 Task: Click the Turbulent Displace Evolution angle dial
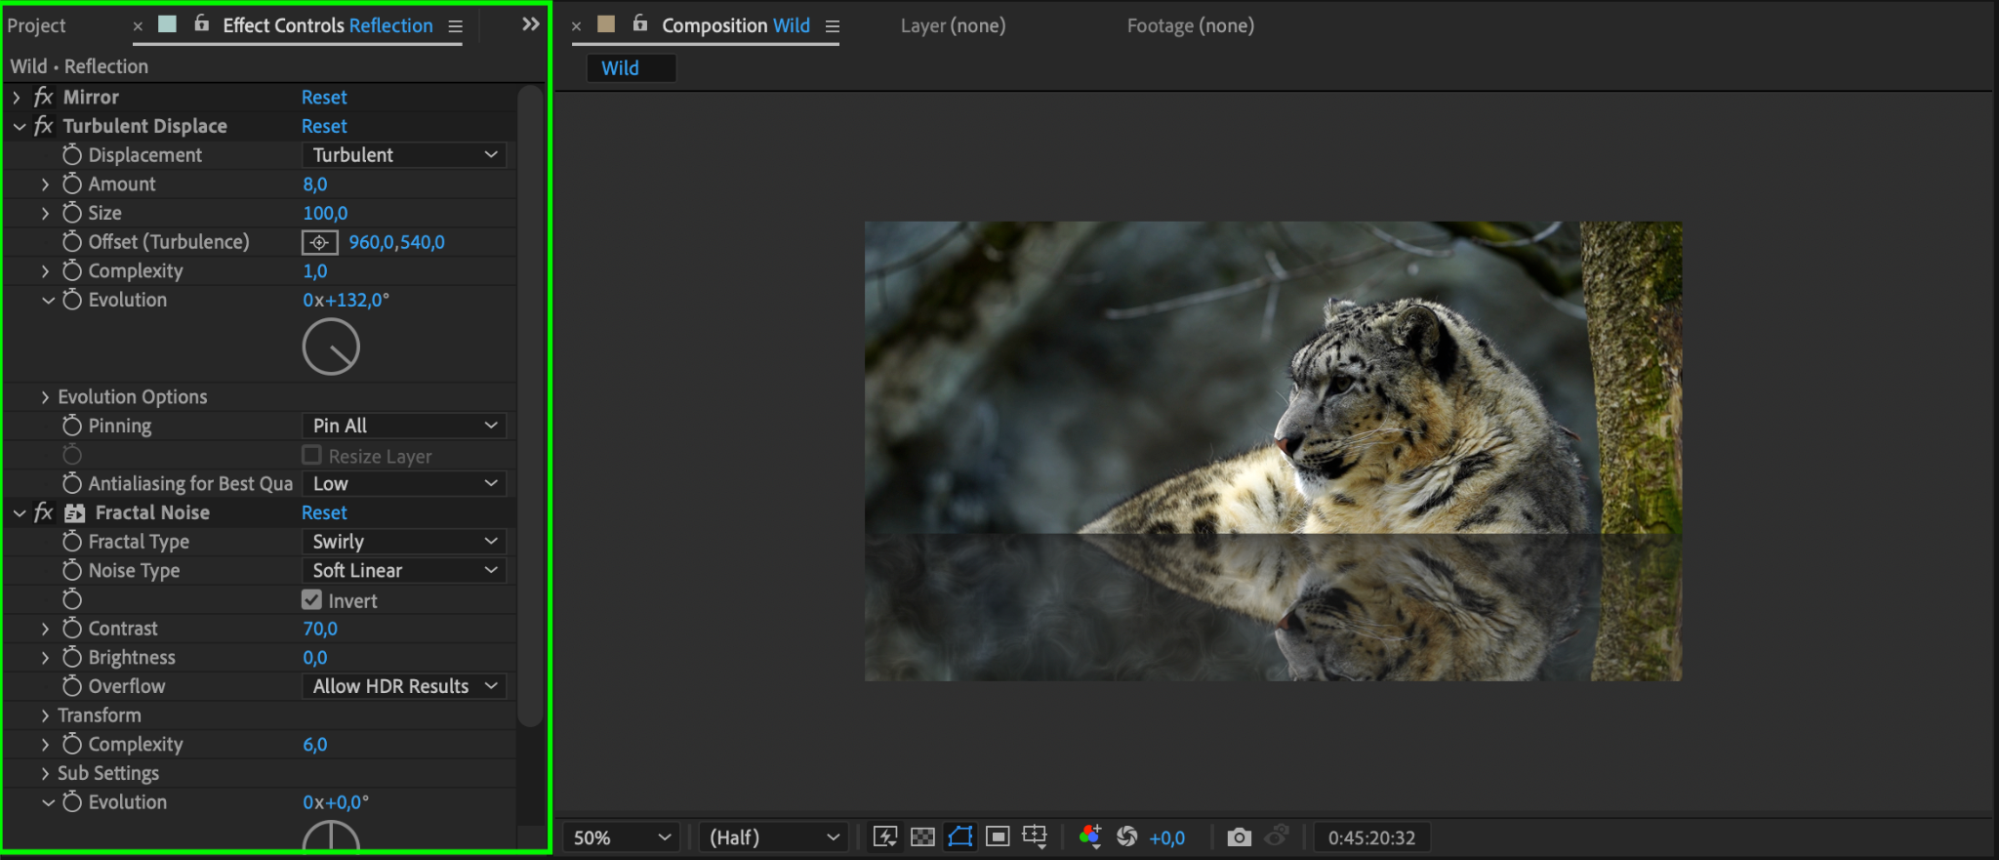pyautogui.click(x=331, y=347)
